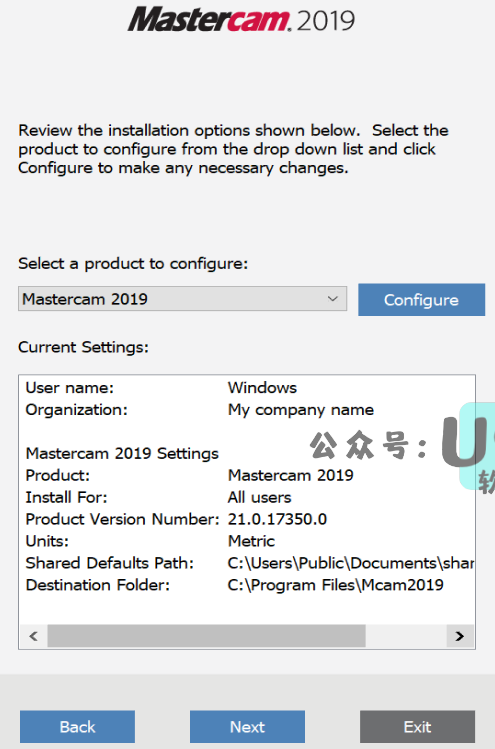Proceed with the Next button

(248, 727)
